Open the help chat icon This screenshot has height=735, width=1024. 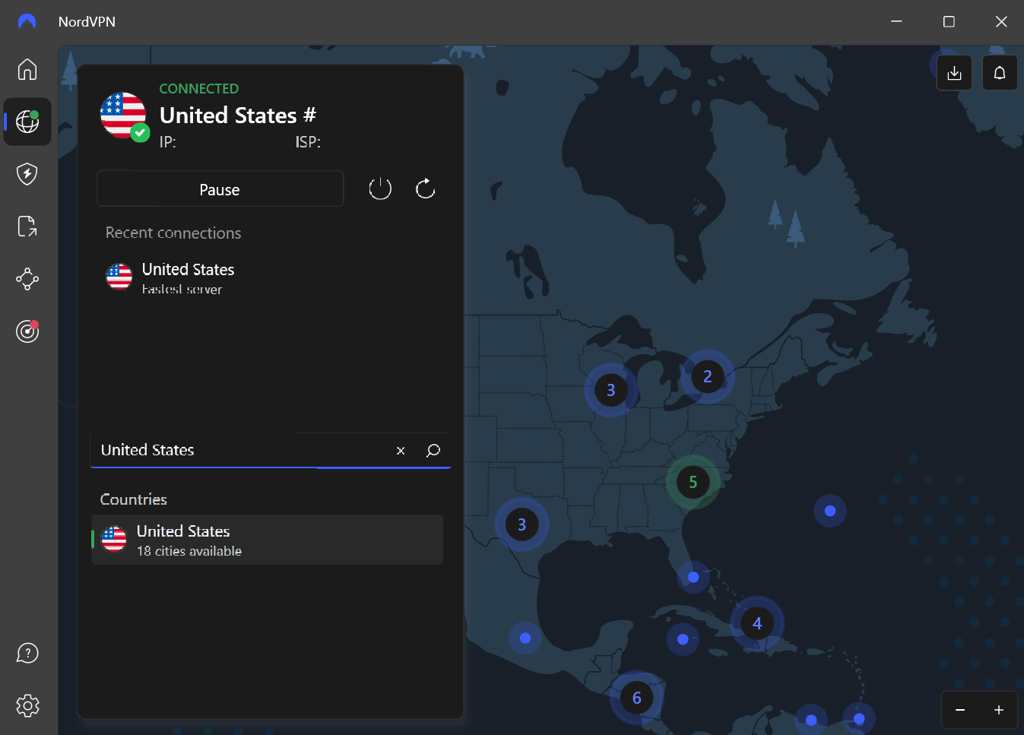[x=27, y=653]
